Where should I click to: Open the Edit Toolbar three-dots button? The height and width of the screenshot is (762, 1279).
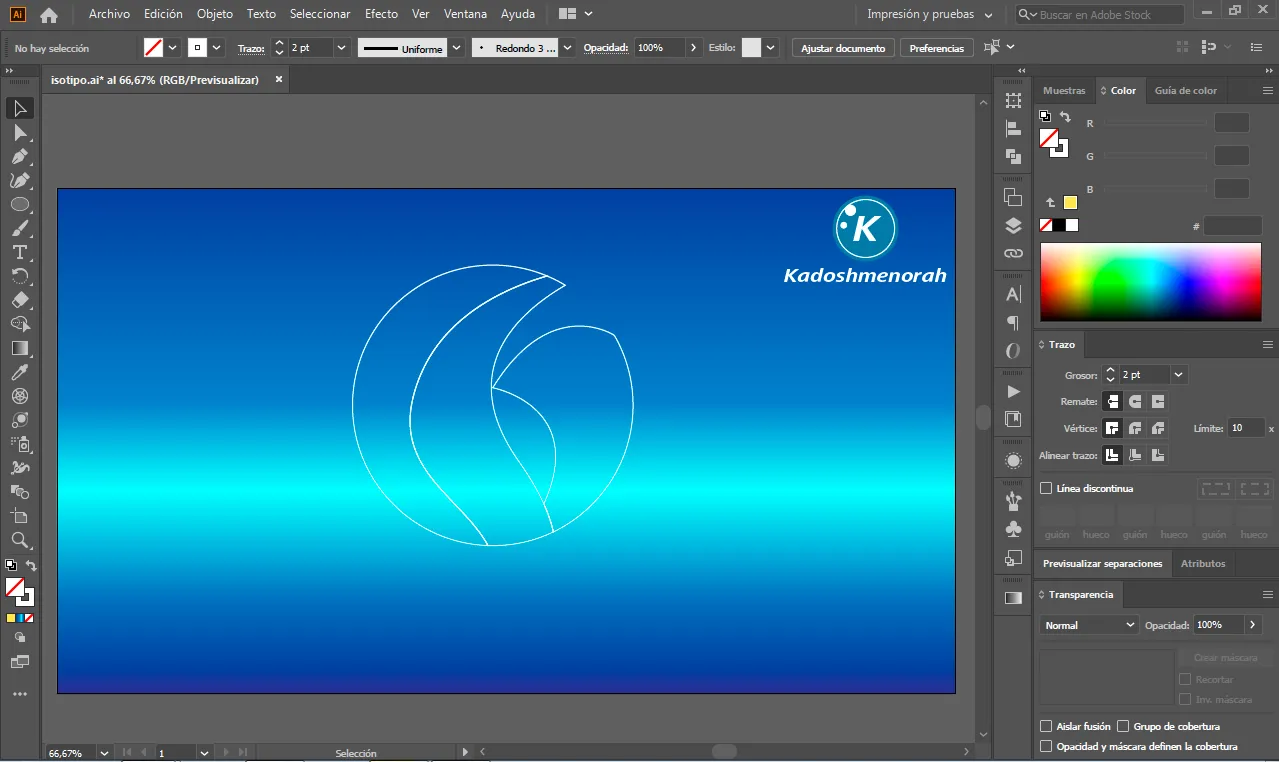click(x=19, y=694)
